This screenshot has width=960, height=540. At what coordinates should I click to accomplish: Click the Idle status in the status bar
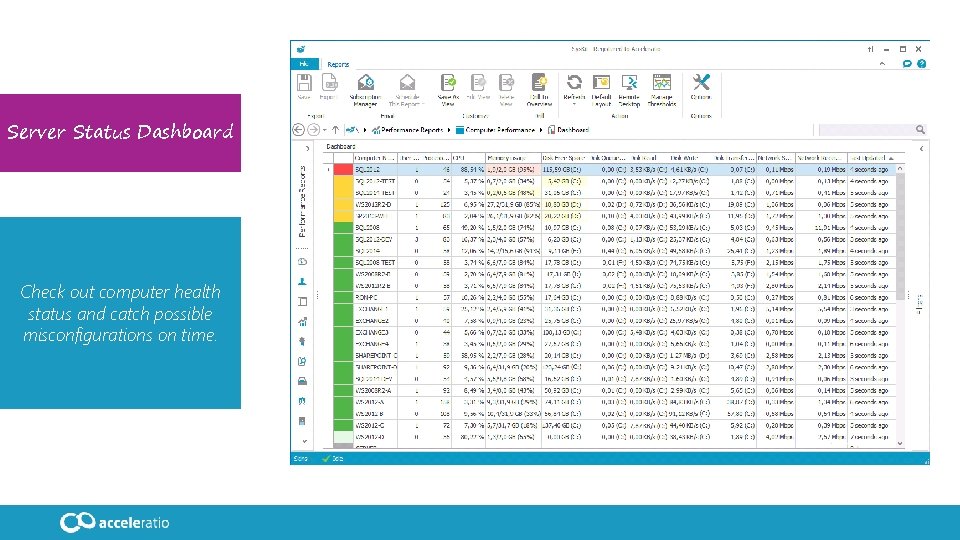[333, 459]
